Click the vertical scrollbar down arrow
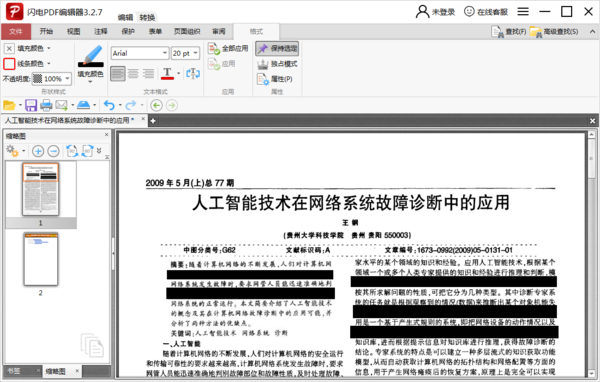600x382 pixels. pos(592,373)
